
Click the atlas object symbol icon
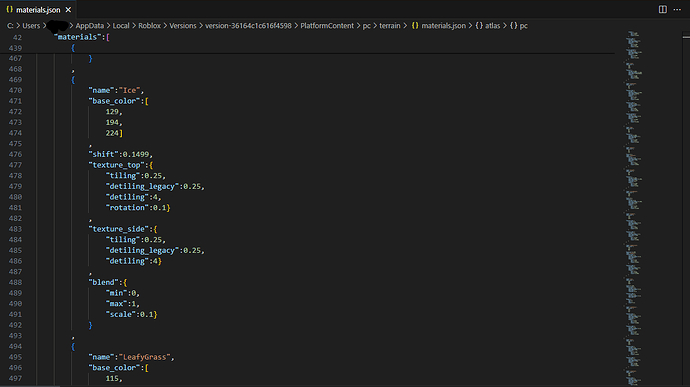tap(479, 26)
